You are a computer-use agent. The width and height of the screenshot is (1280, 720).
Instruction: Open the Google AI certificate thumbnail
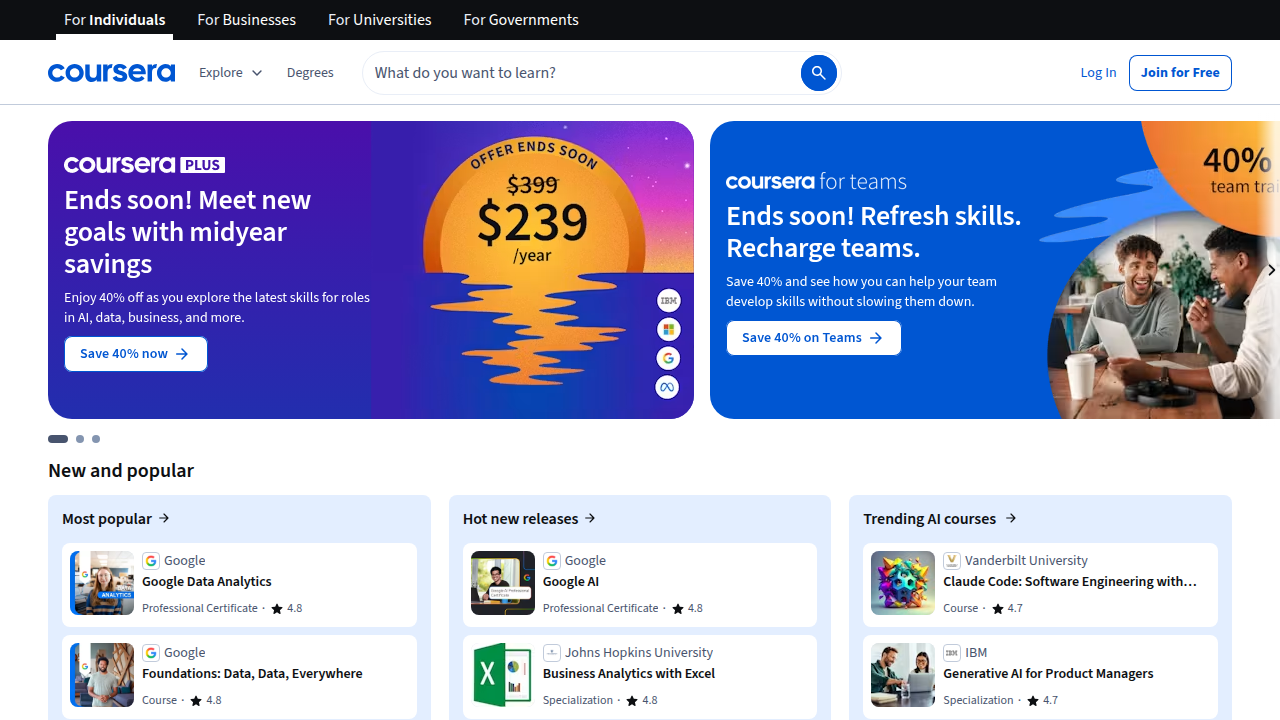[503, 583]
